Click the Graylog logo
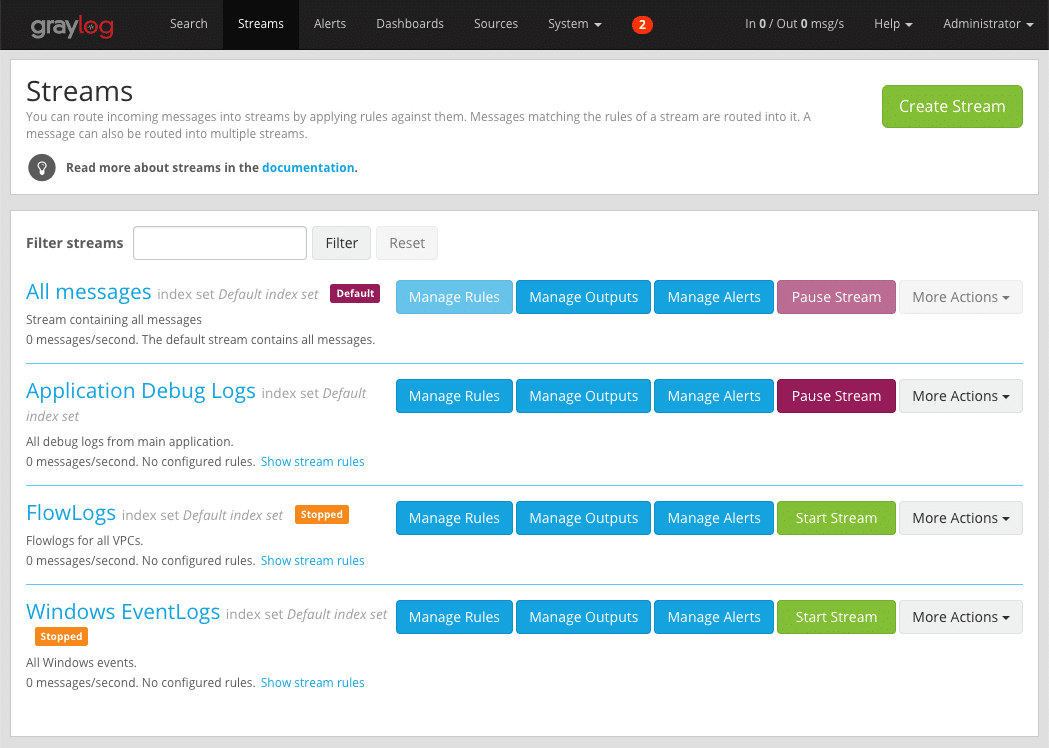The image size is (1049, 748). pyautogui.click(x=71, y=25)
